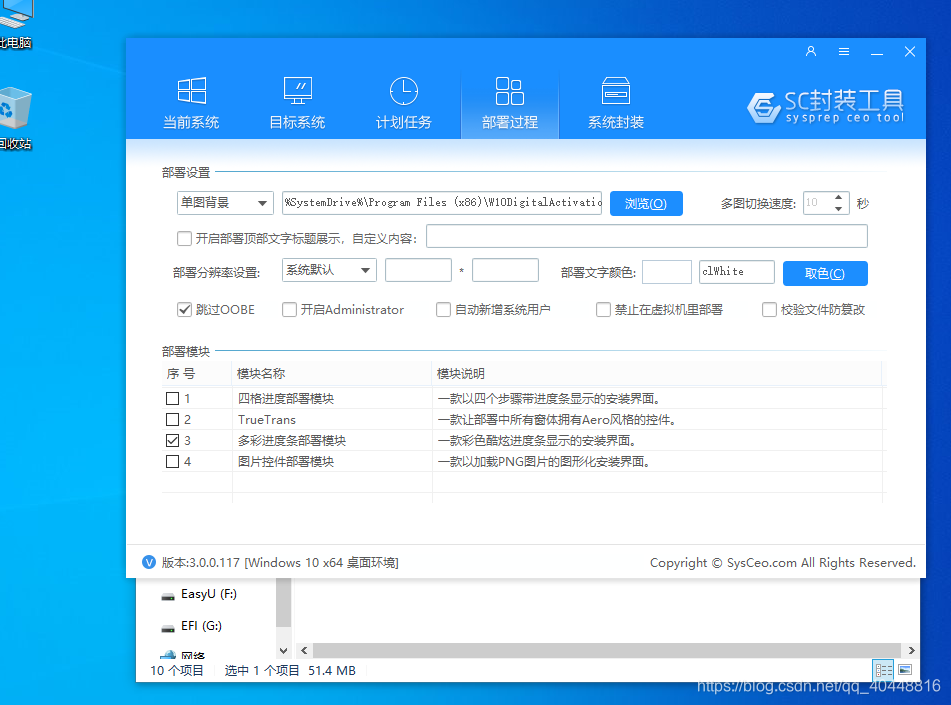
Task: Switch Explorer to large icons view
Action: pyautogui.click(x=905, y=670)
